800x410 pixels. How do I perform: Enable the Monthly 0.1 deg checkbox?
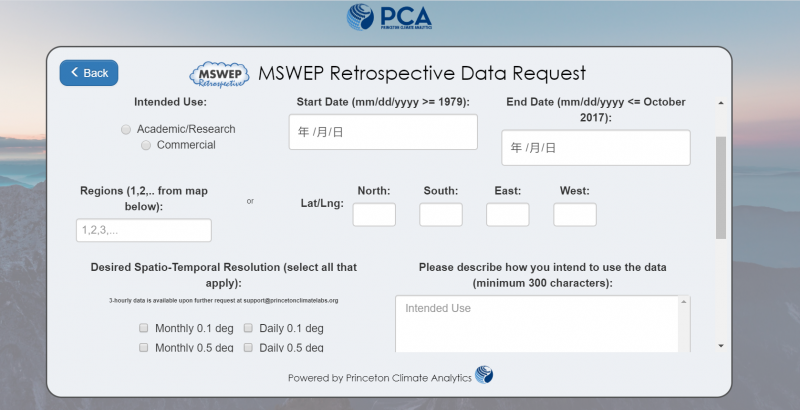click(x=145, y=328)
